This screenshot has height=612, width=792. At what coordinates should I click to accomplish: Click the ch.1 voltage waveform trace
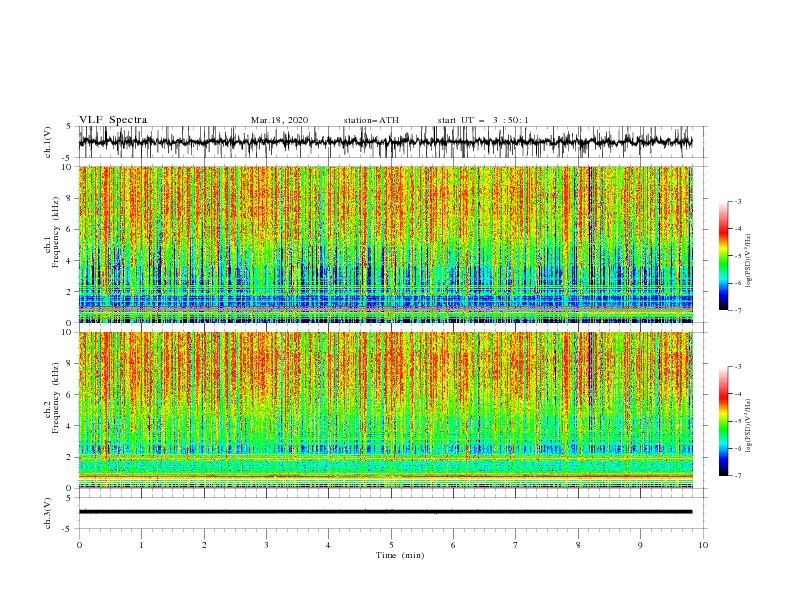[x=385, y=142]
